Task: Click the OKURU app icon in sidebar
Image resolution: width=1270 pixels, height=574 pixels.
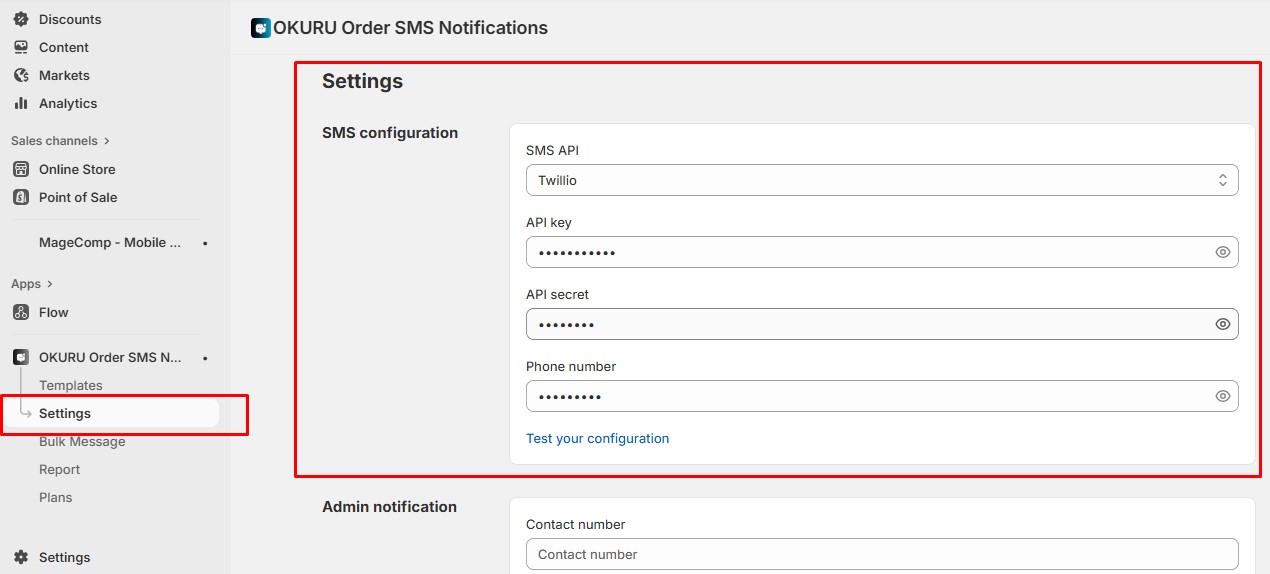Action: tap(21, 357)
